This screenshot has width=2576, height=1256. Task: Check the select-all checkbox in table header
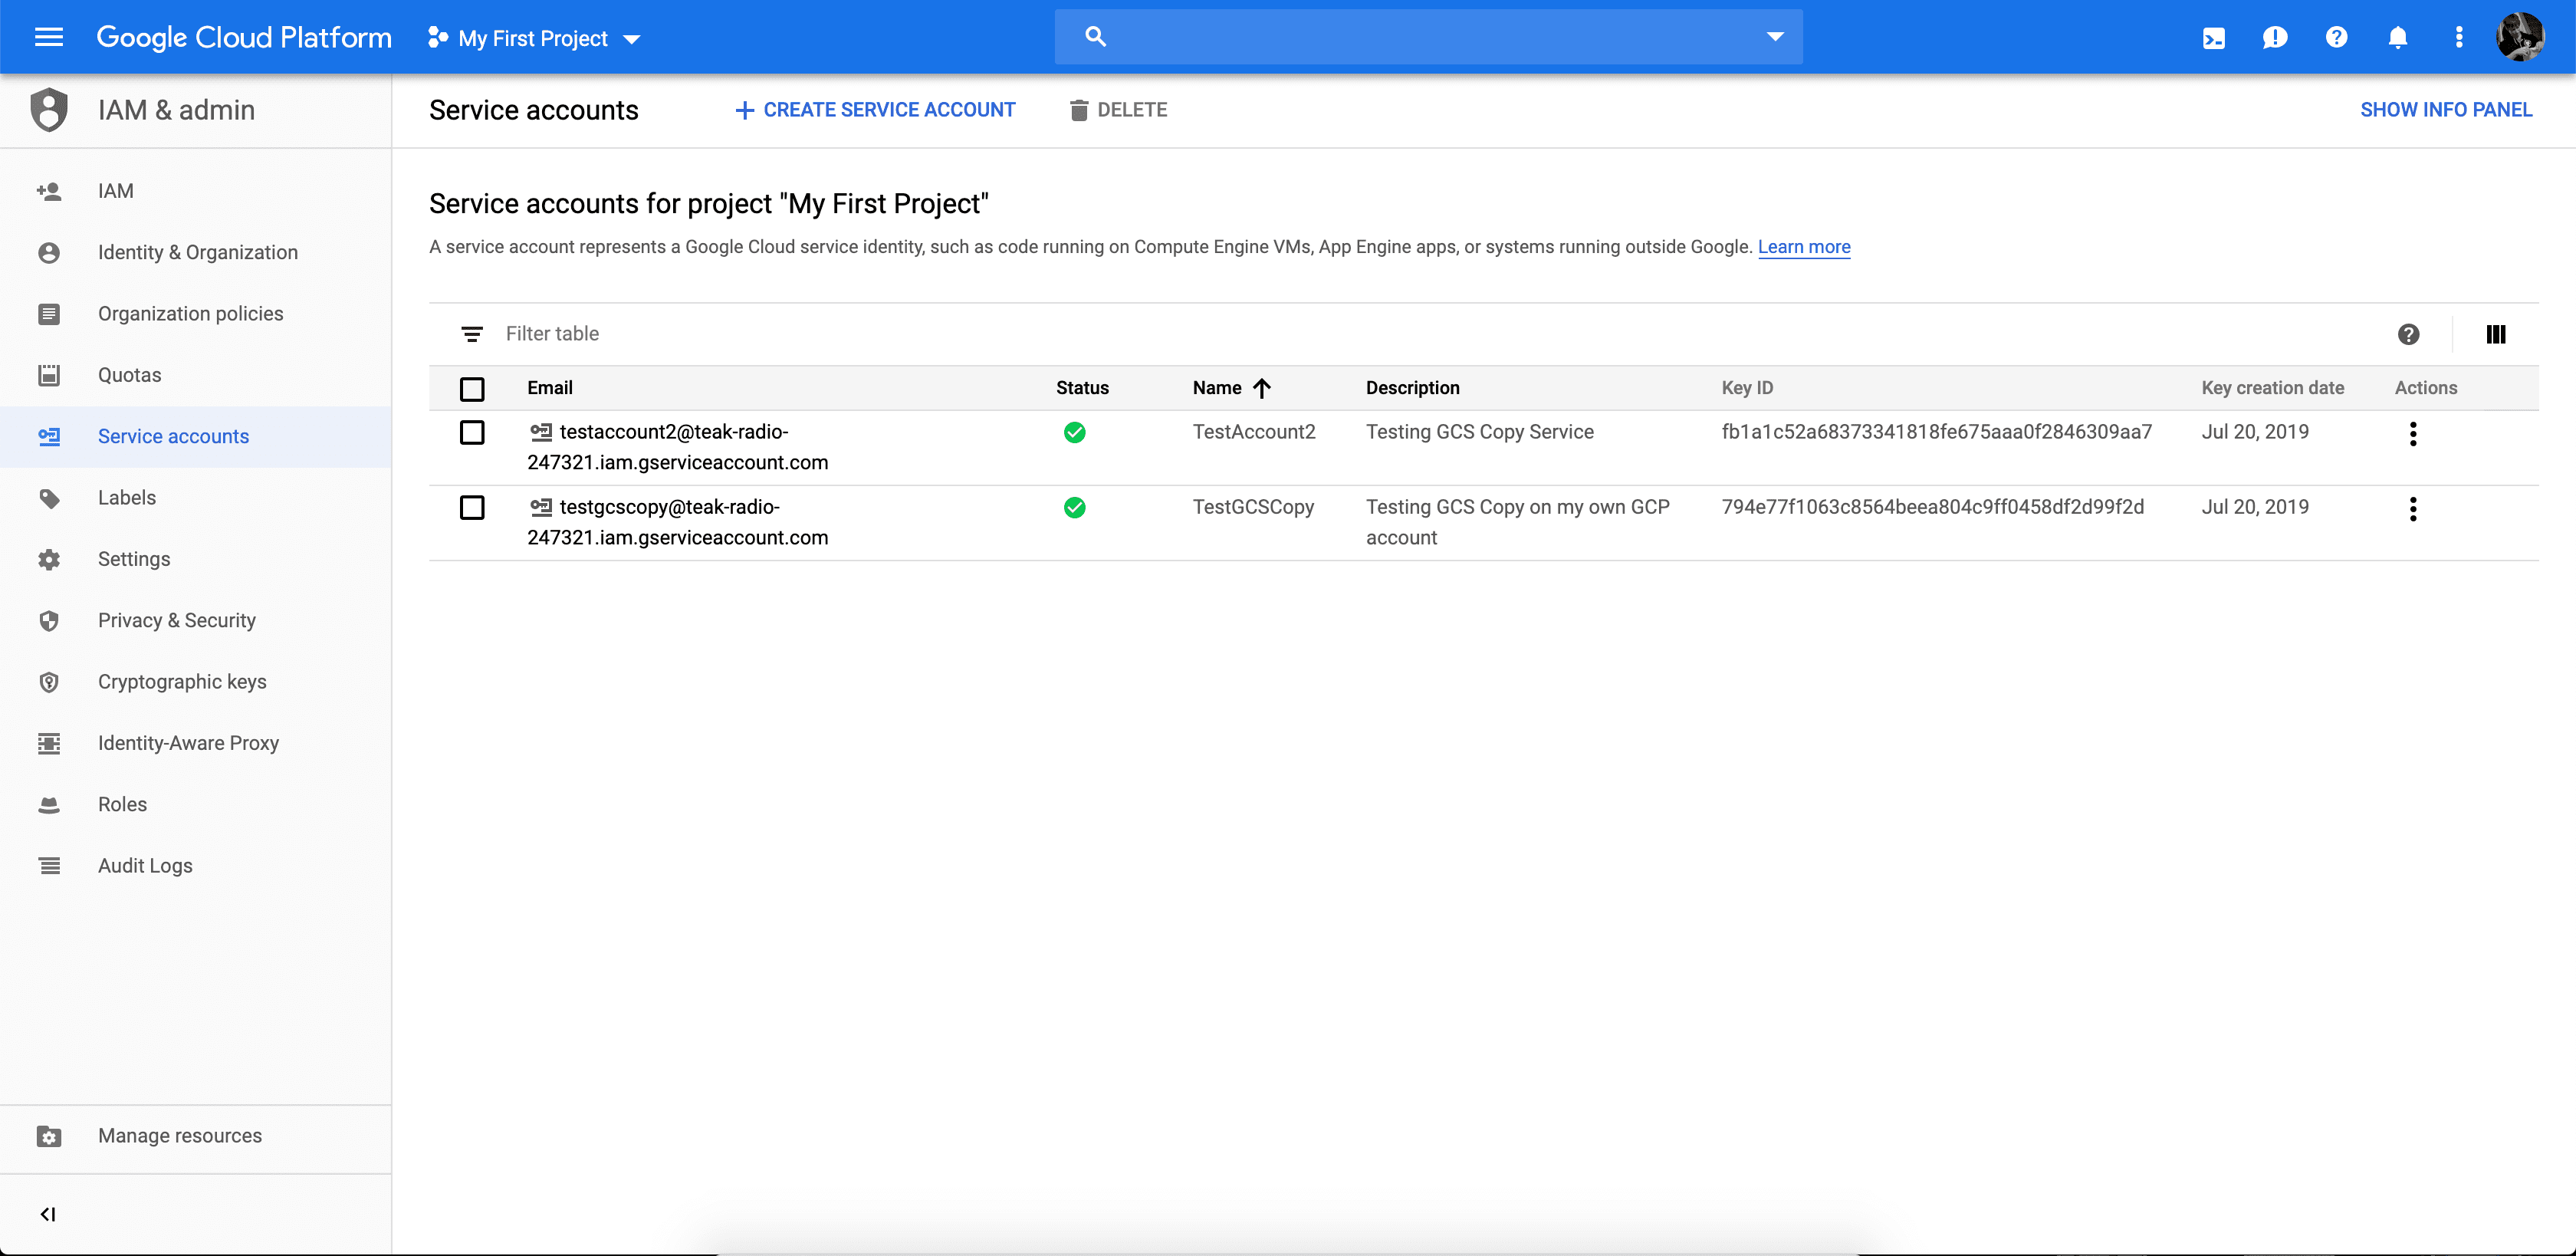[x=473, y=388]
